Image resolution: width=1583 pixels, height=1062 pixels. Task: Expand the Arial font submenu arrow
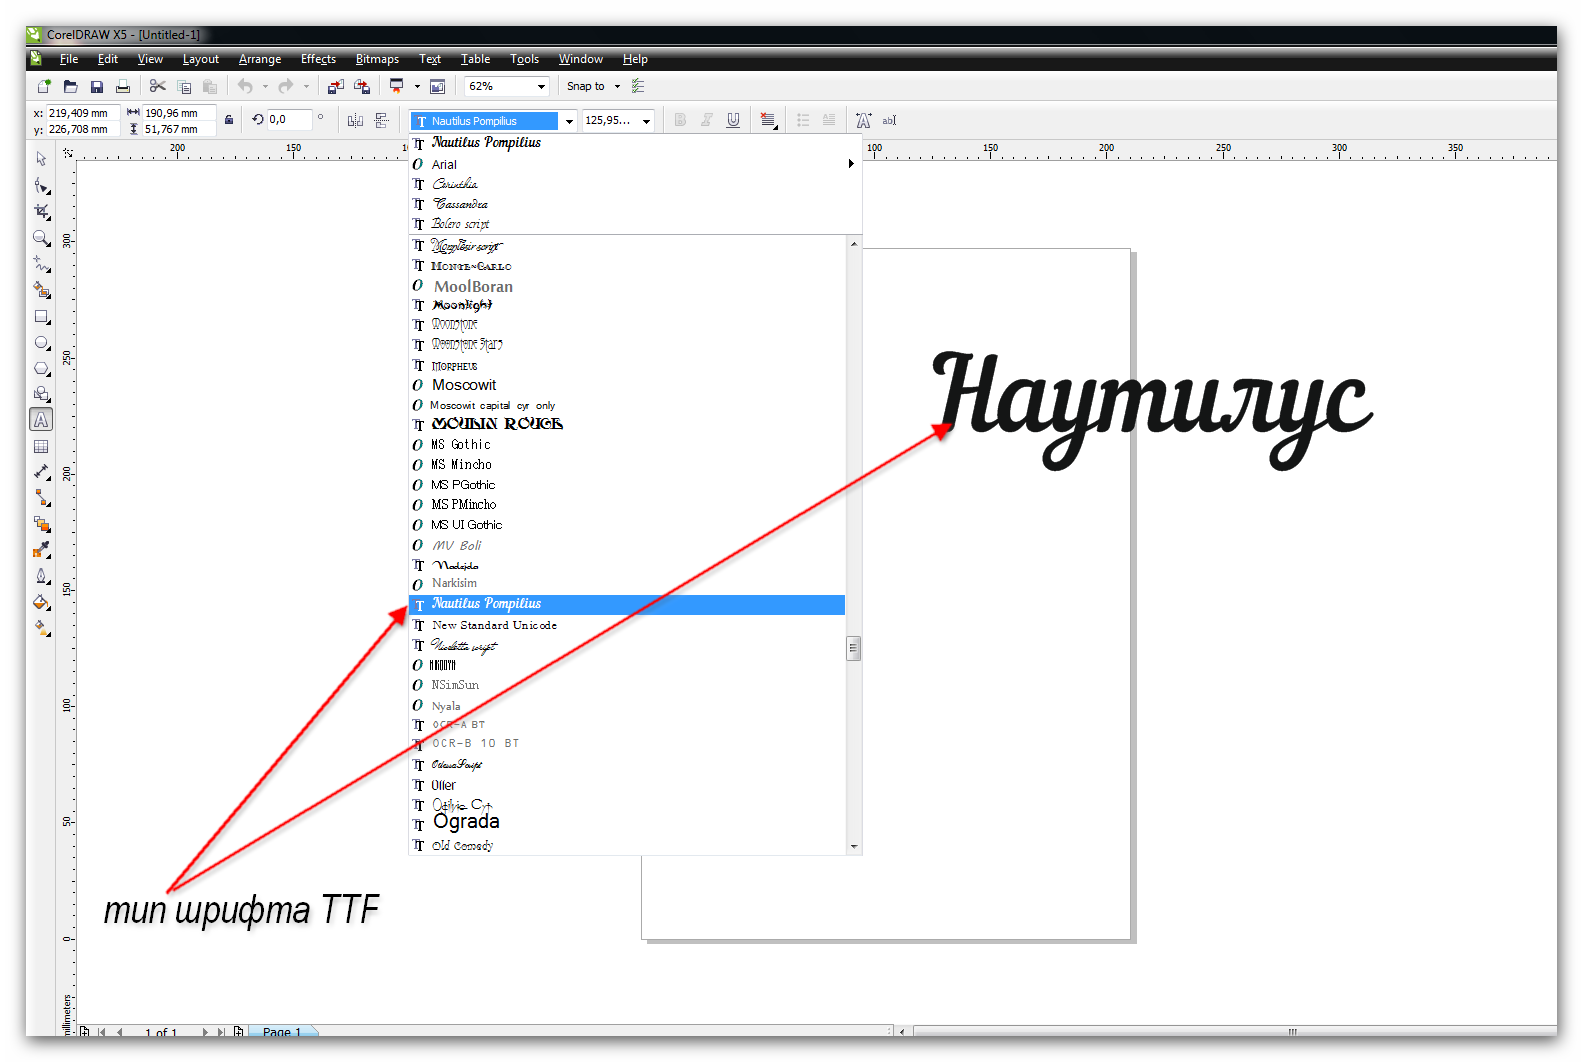pos(851,164)
